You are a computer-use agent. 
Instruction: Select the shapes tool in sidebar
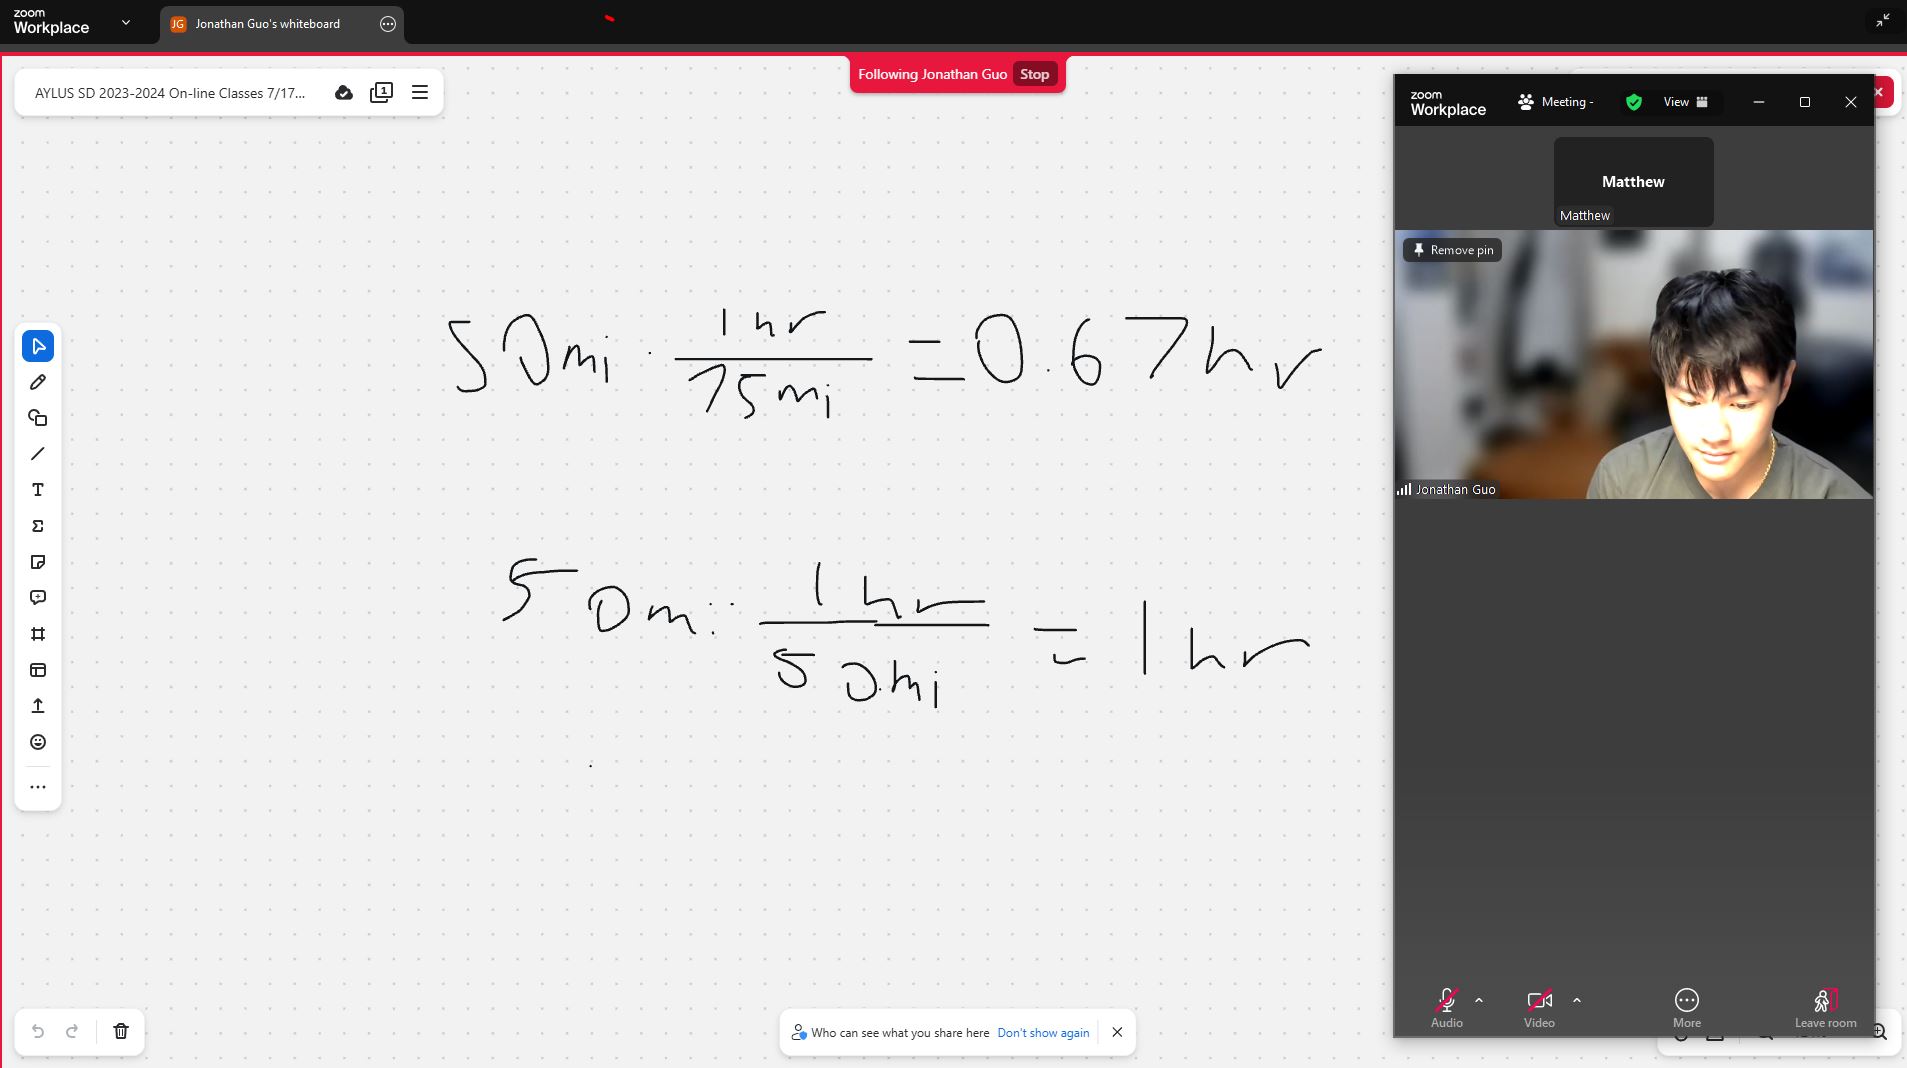coord(38,418)
